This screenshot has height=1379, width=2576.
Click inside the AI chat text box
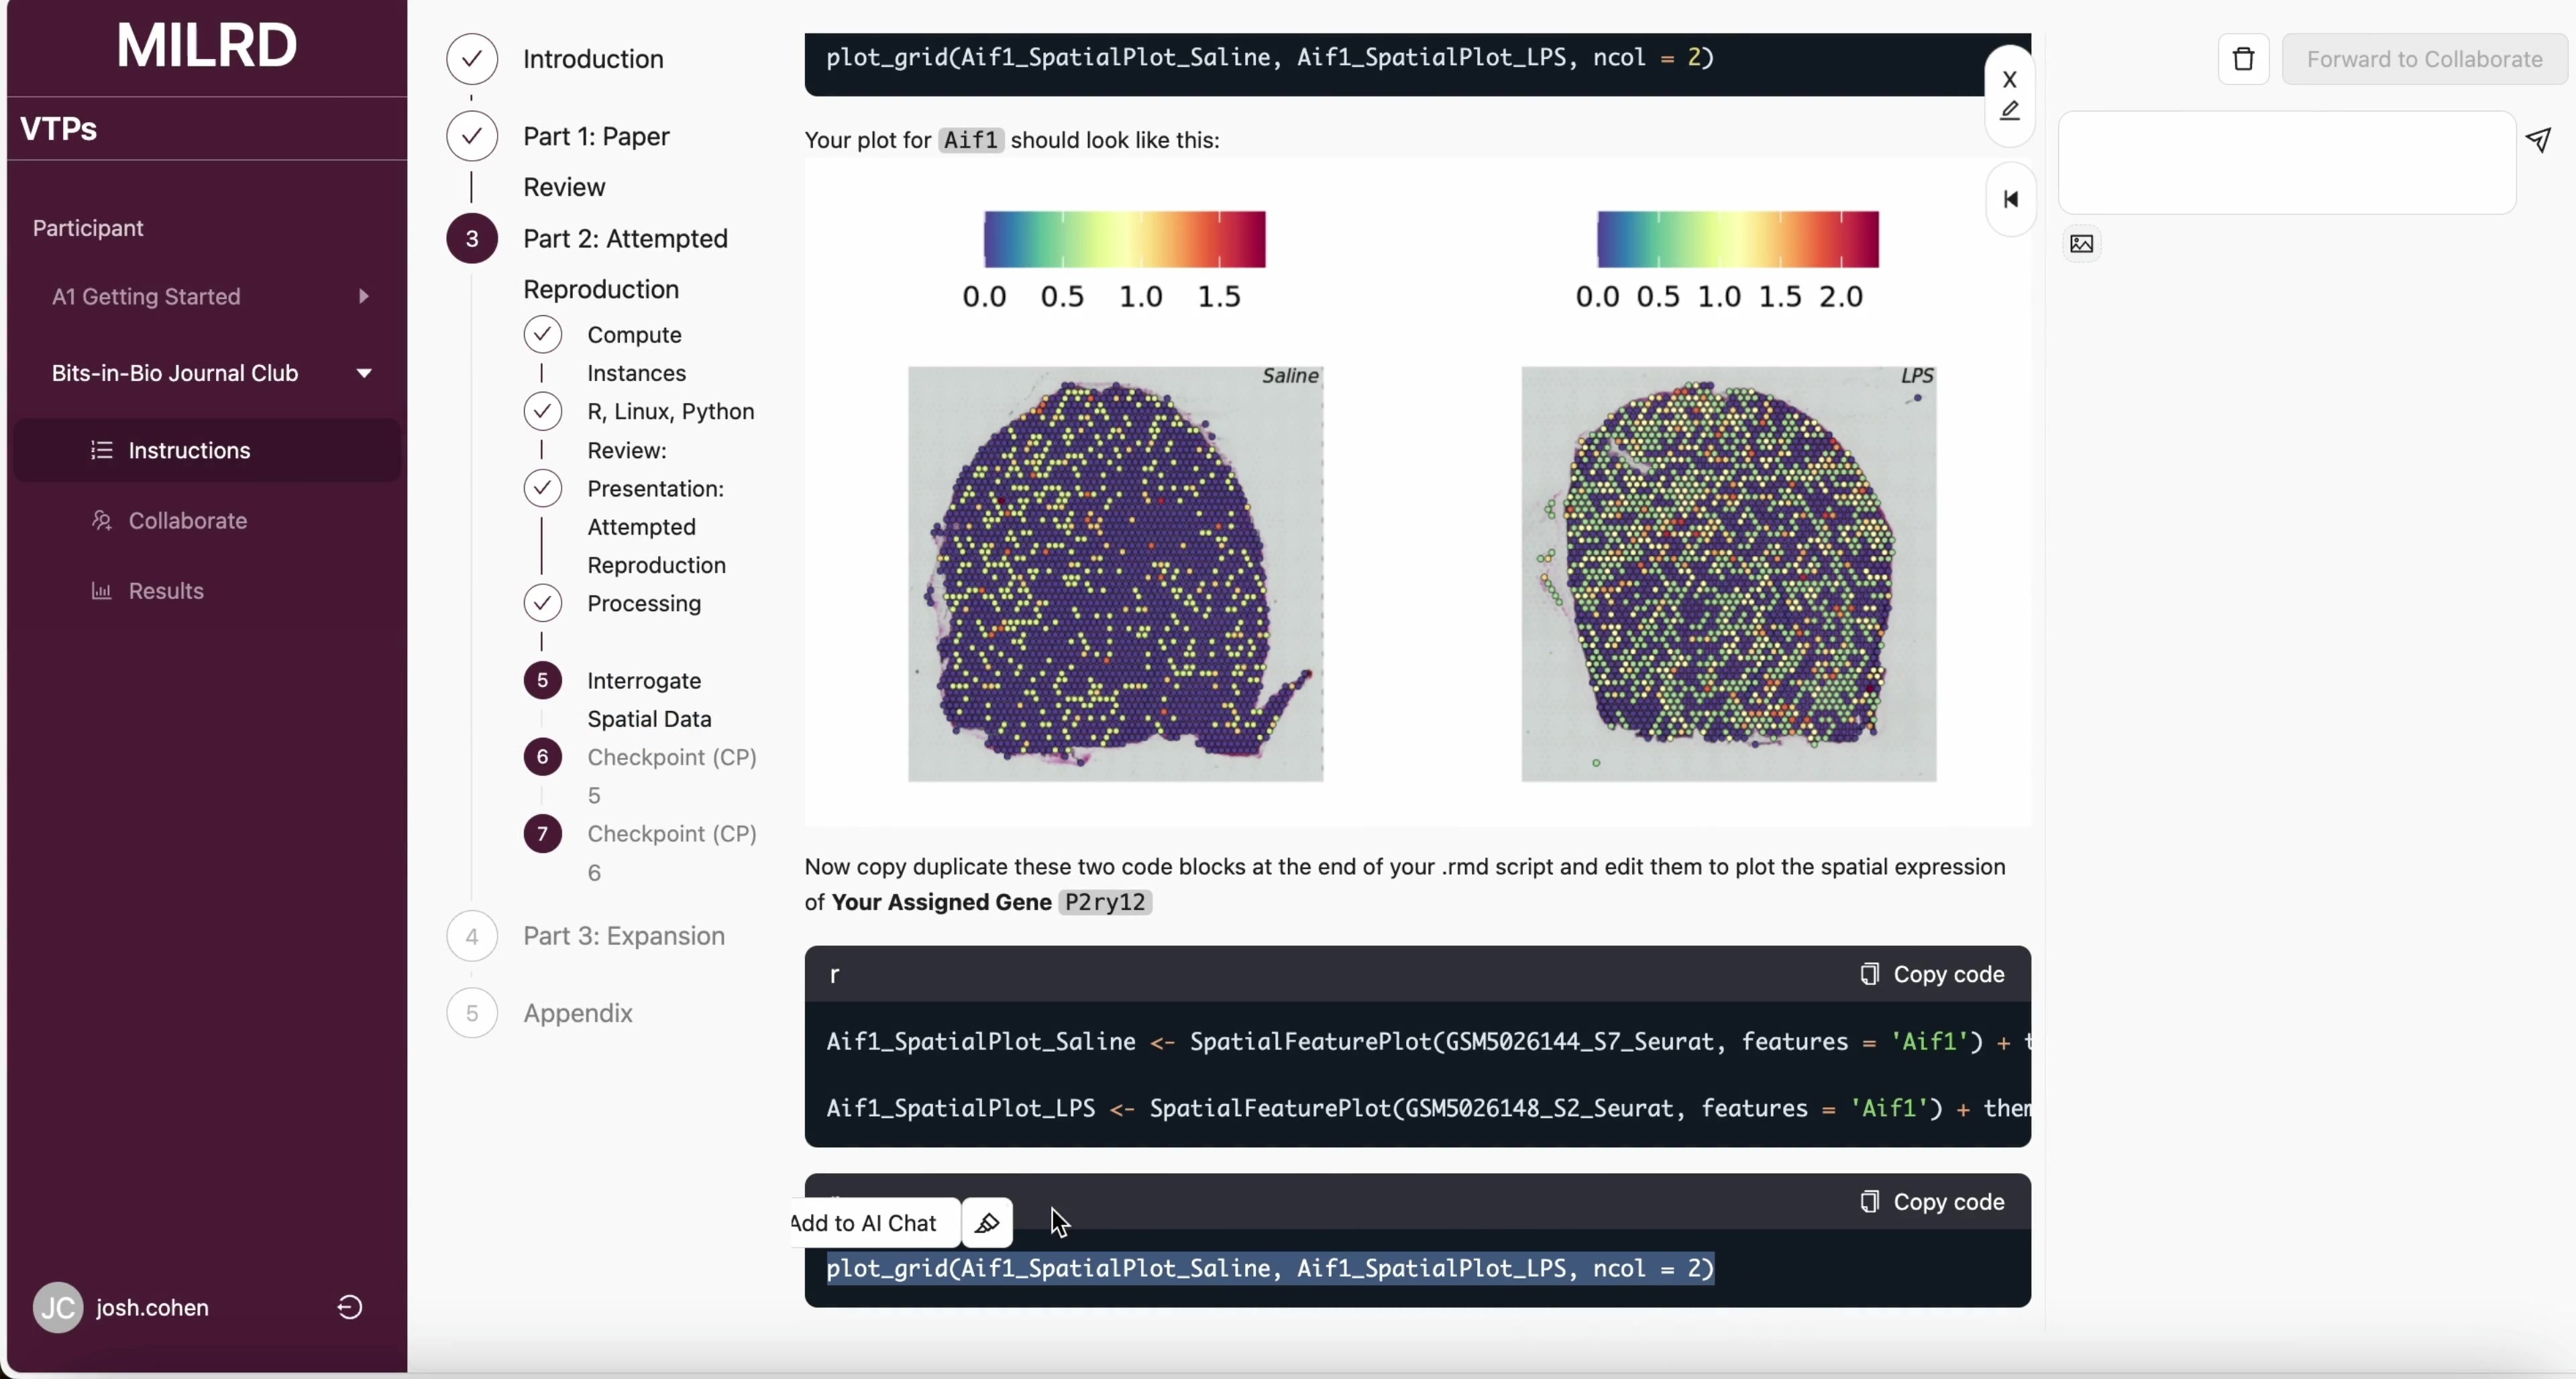coord(2287,162)
